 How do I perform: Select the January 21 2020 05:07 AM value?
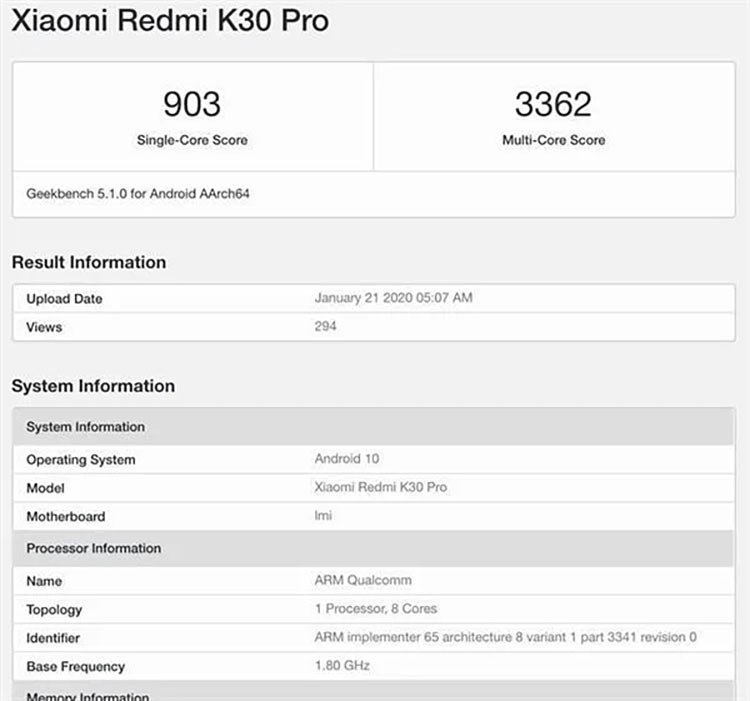pos(393,298)
